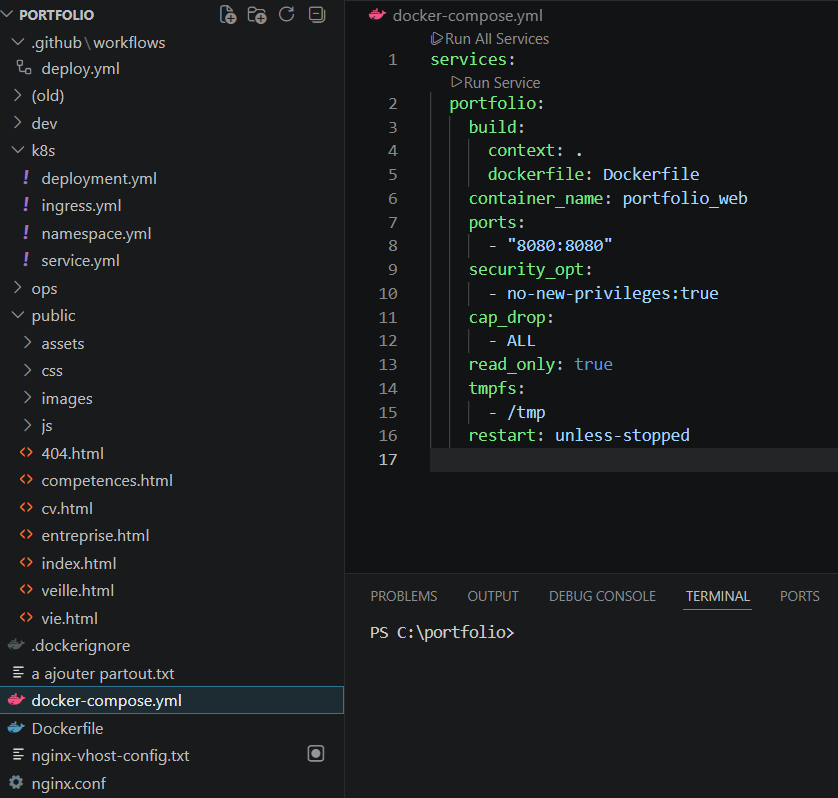
Task: Open deployment.yml in k8s
Action: [99, 179]
